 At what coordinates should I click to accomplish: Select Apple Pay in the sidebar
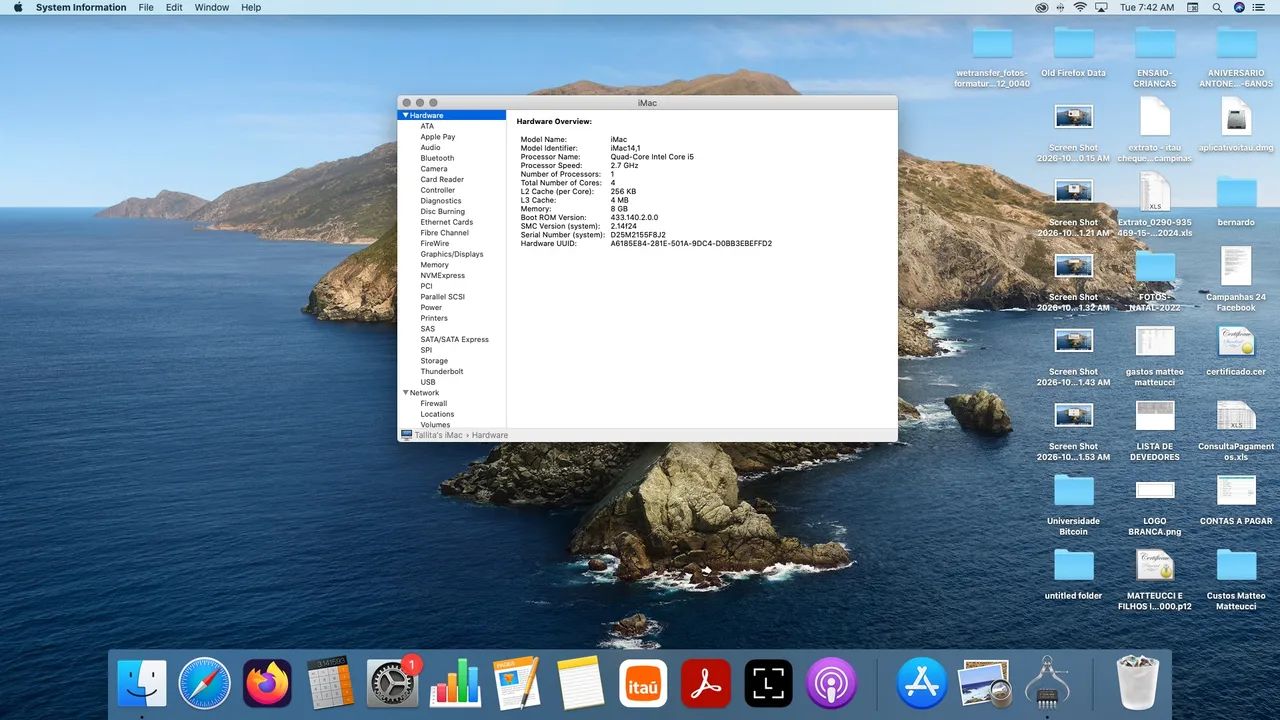click(x=438, y=137)
